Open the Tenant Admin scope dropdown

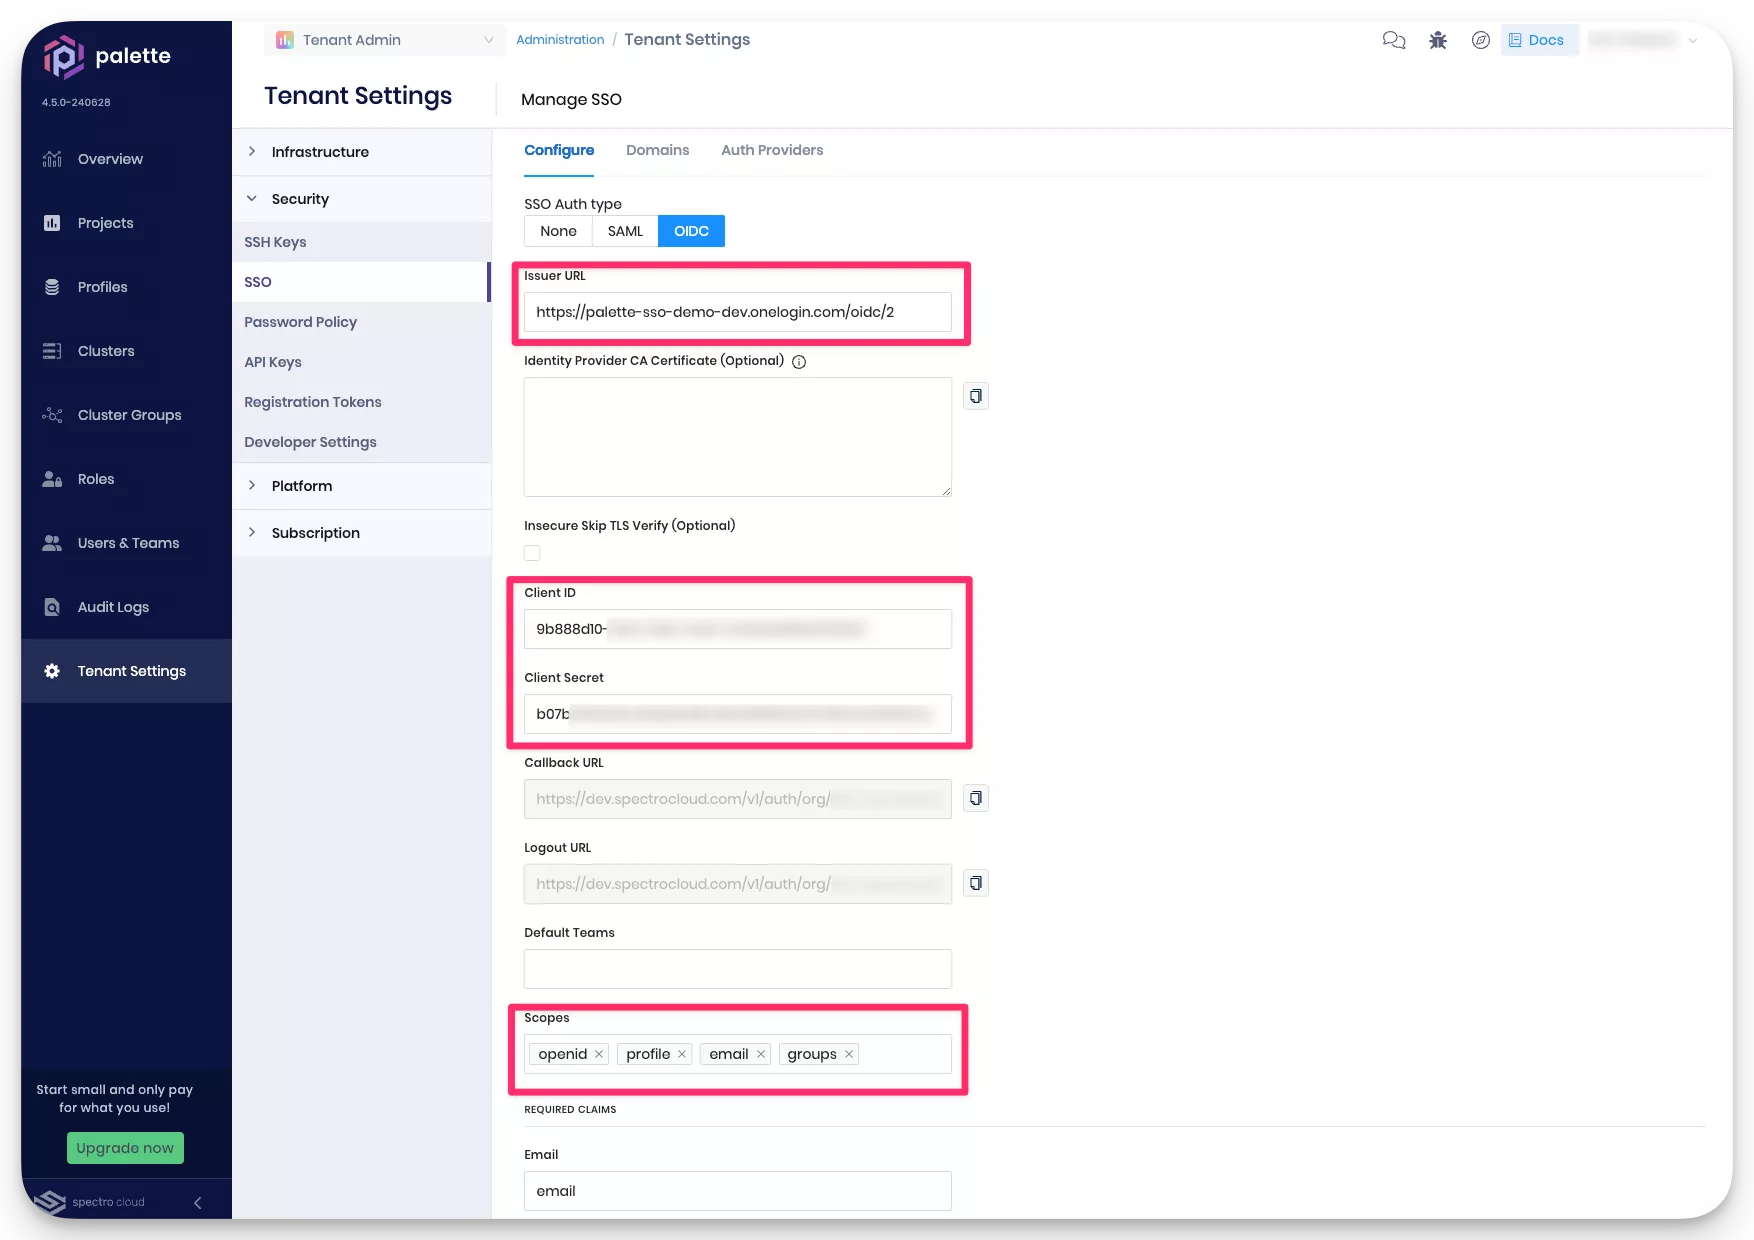pyautogui.click(x=385, y=40)
